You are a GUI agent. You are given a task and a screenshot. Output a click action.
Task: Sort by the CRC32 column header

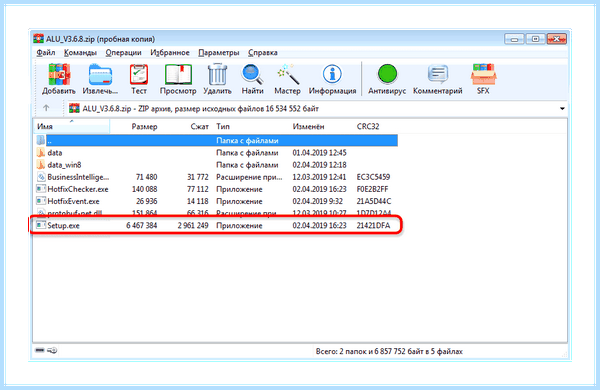point(368,126)
